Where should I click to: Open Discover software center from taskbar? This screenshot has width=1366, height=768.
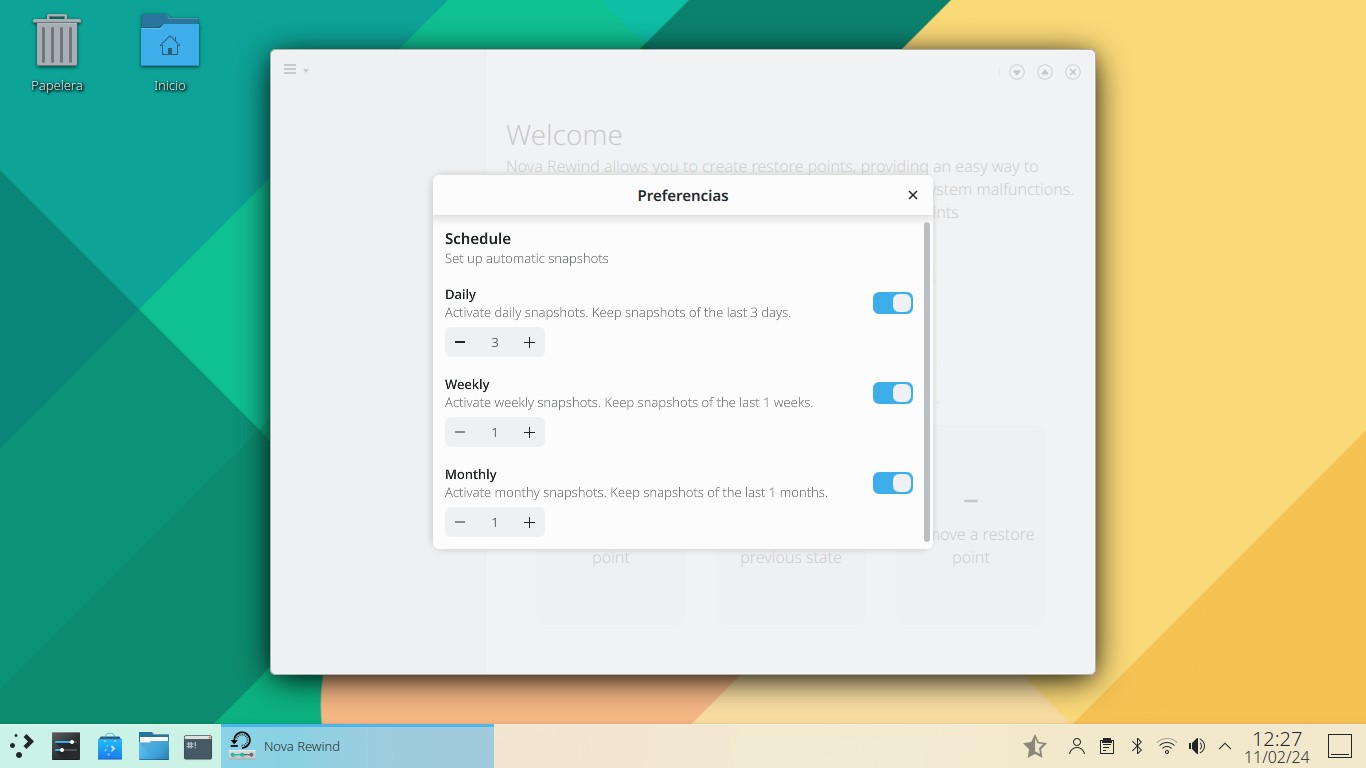click(x=110, y=745)
